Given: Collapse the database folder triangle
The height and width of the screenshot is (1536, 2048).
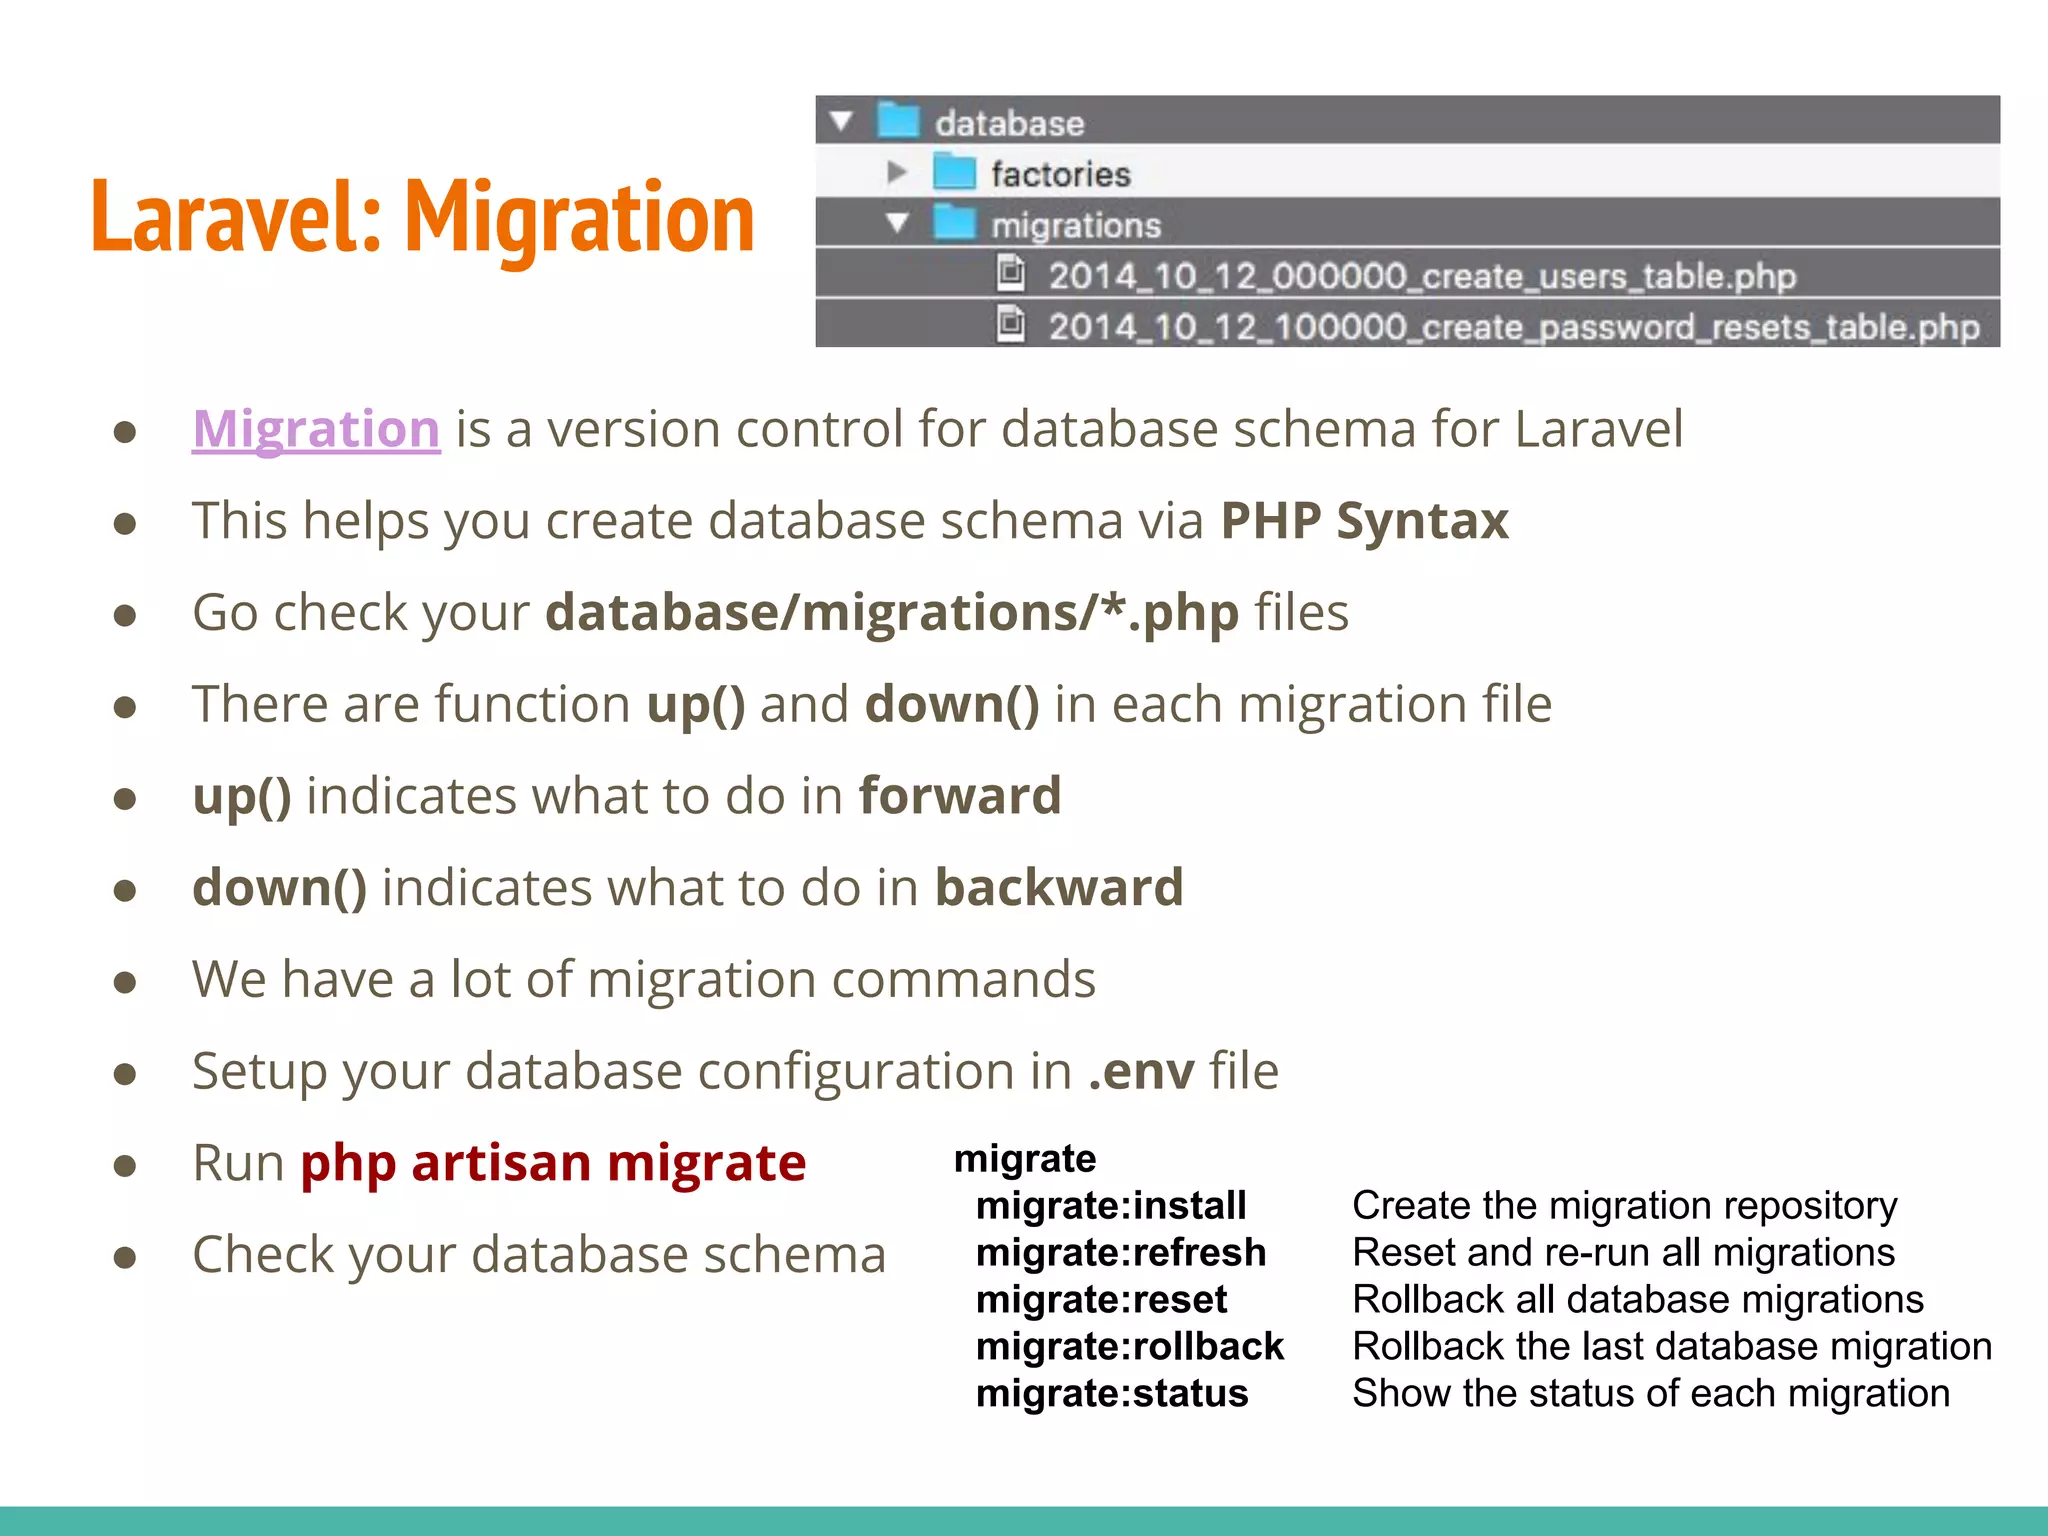Looking at the screenshot, I should tap(841, 121).
